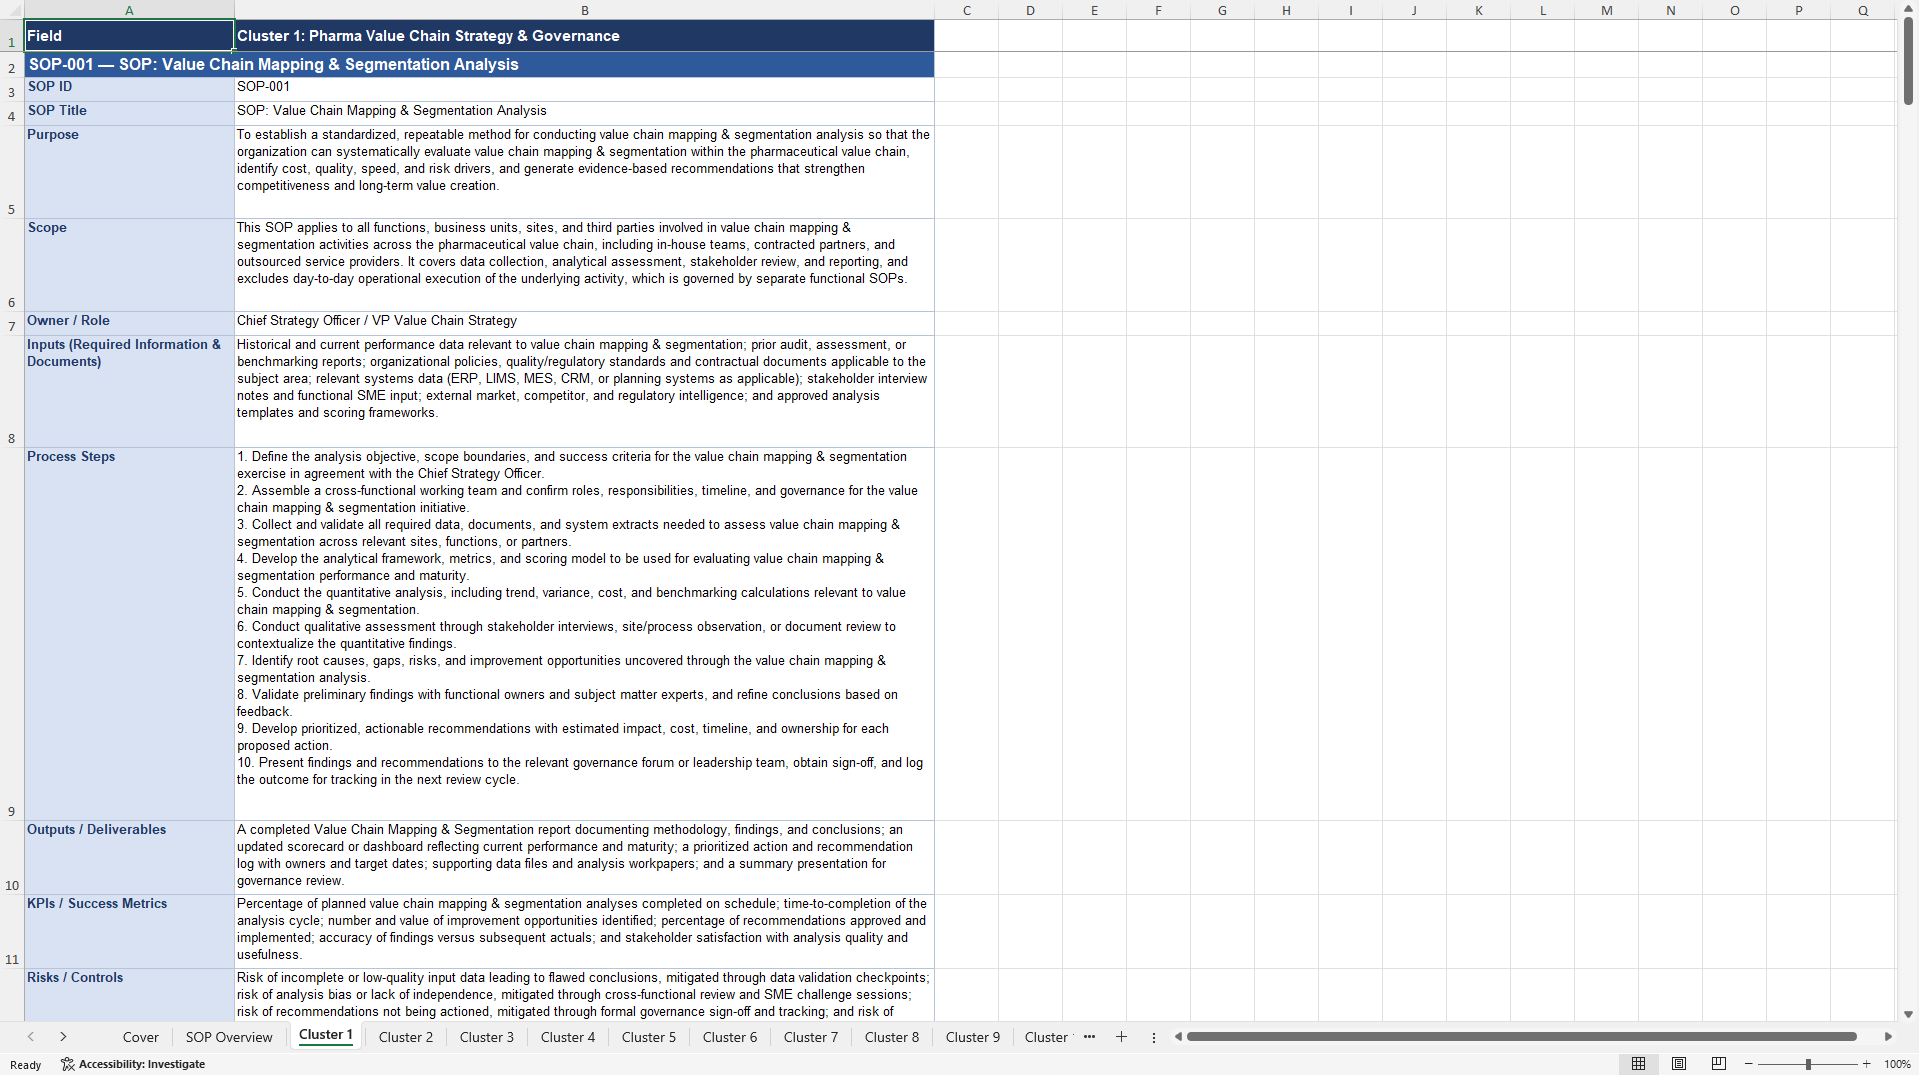Screen dimensions: 1919x1075
Task: Switch to Cluster 9 sheet tab
Action: coord(973,1037)
